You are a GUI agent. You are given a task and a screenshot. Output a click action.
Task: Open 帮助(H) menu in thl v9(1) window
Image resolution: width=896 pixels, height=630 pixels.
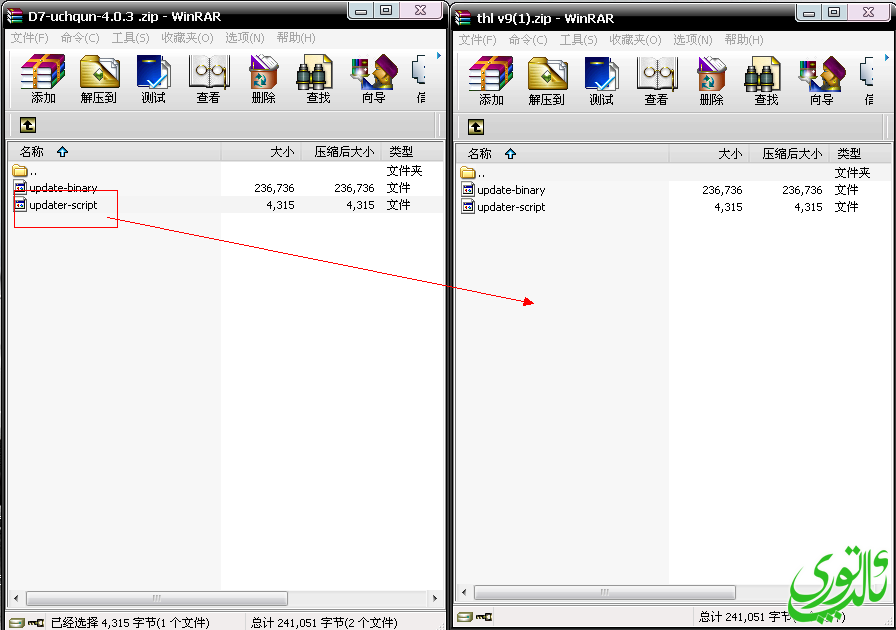[743, 40]
